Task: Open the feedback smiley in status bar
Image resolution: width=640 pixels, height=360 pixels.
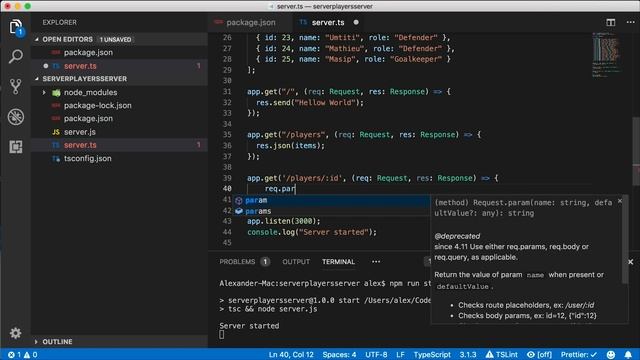Action: pos(611,355)
